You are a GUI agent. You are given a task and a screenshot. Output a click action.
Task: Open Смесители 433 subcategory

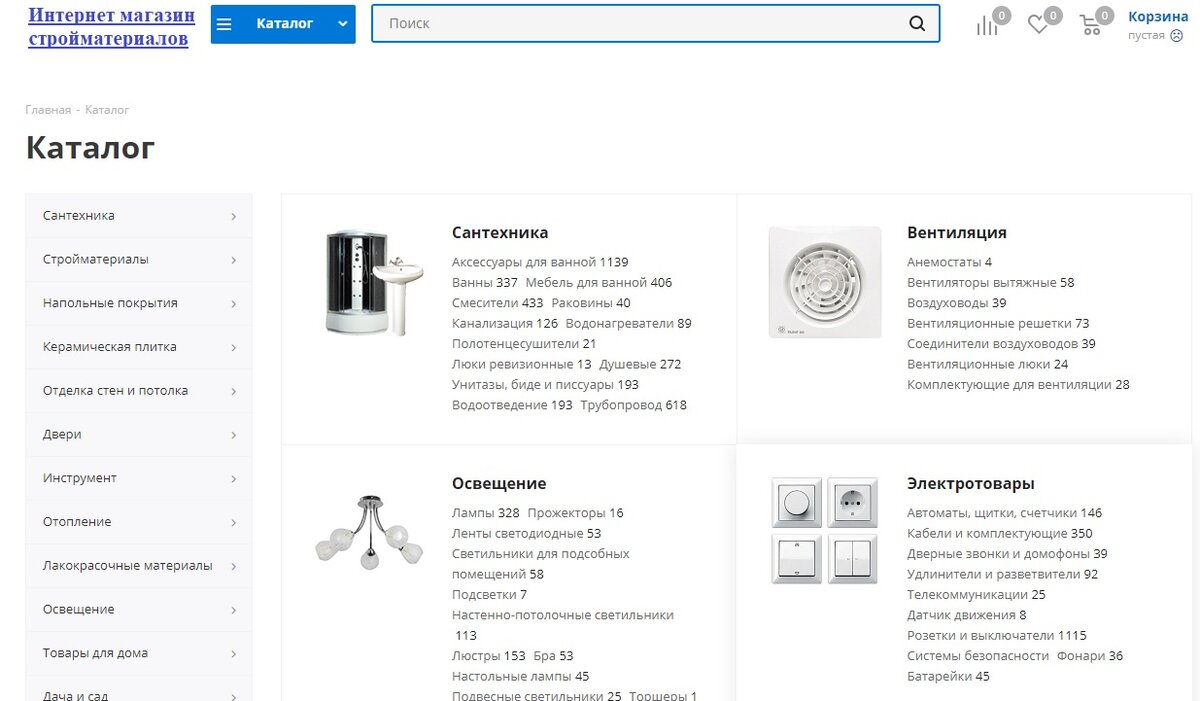pos(498,303)
